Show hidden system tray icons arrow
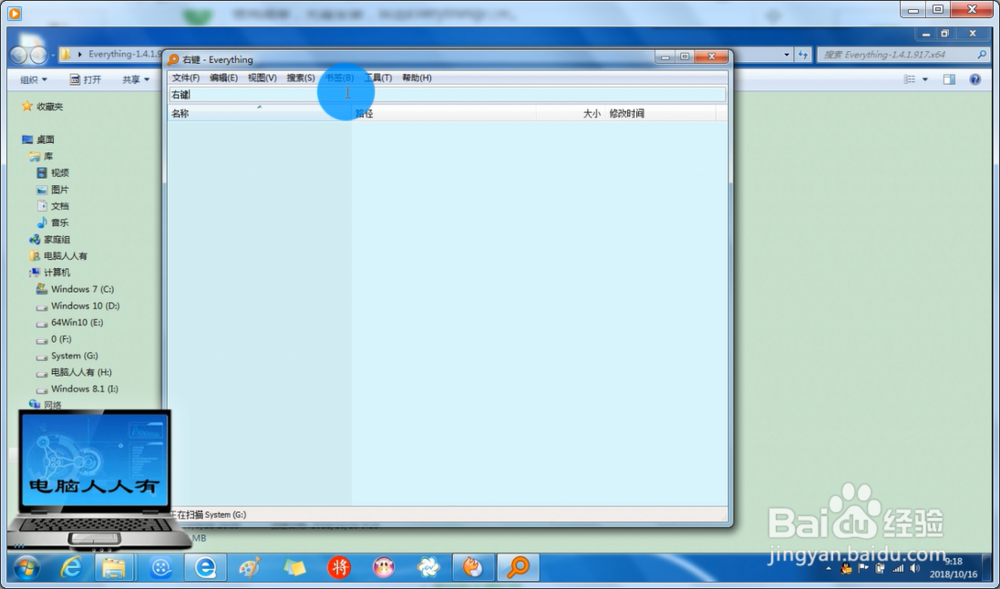 828,569
